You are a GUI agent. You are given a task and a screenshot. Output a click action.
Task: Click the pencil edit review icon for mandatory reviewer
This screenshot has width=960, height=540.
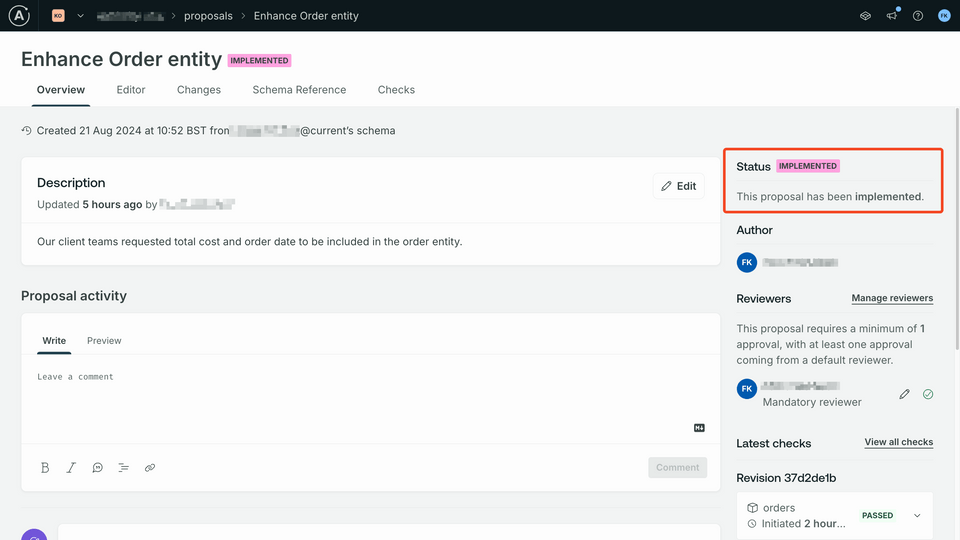click(x=904, y=394)
